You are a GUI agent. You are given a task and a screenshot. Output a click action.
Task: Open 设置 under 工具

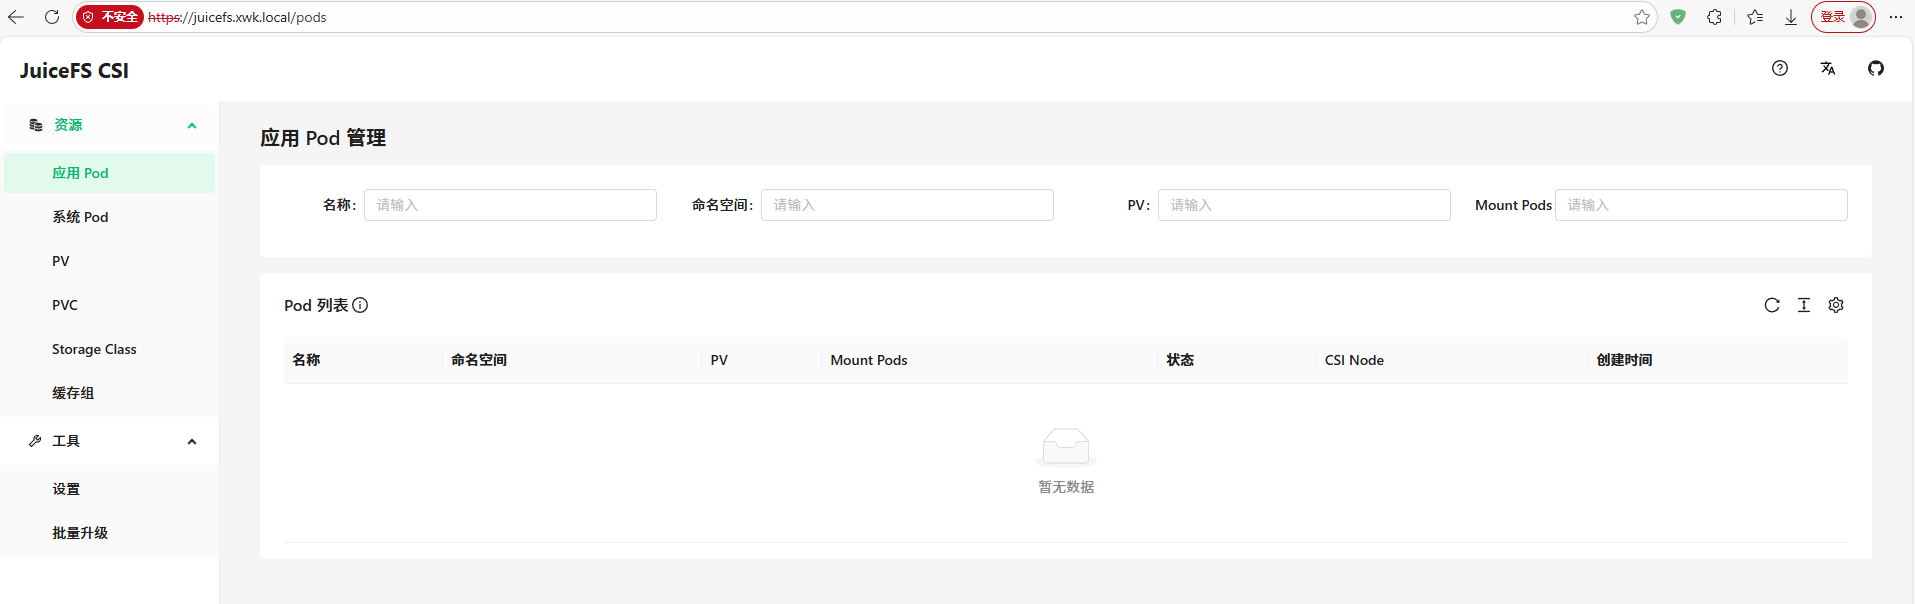[109, 489]
